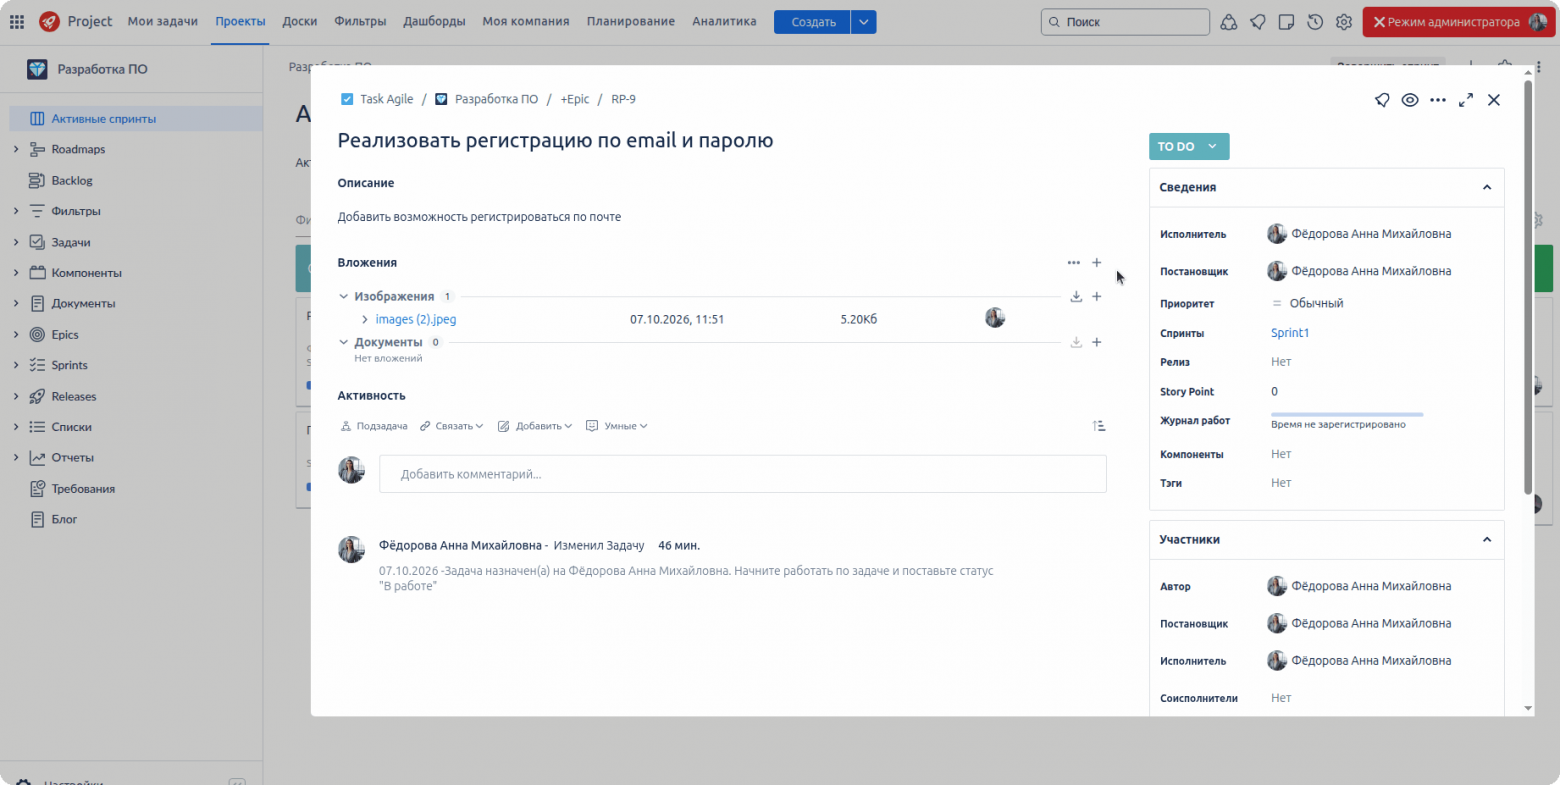
Task: Collapse the Изображения attachments group
Action: point(344,297)
